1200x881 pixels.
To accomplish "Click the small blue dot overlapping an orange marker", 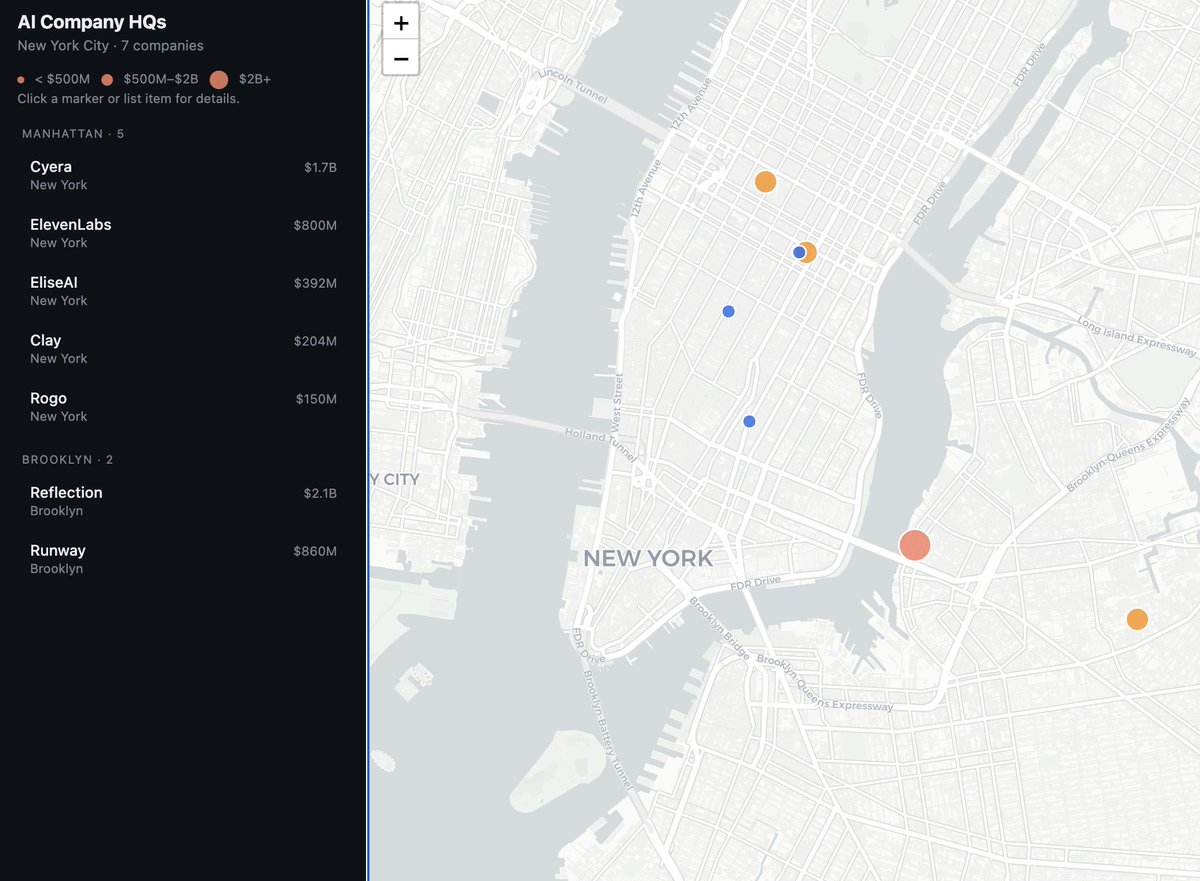I will click(x=799, y=252).
